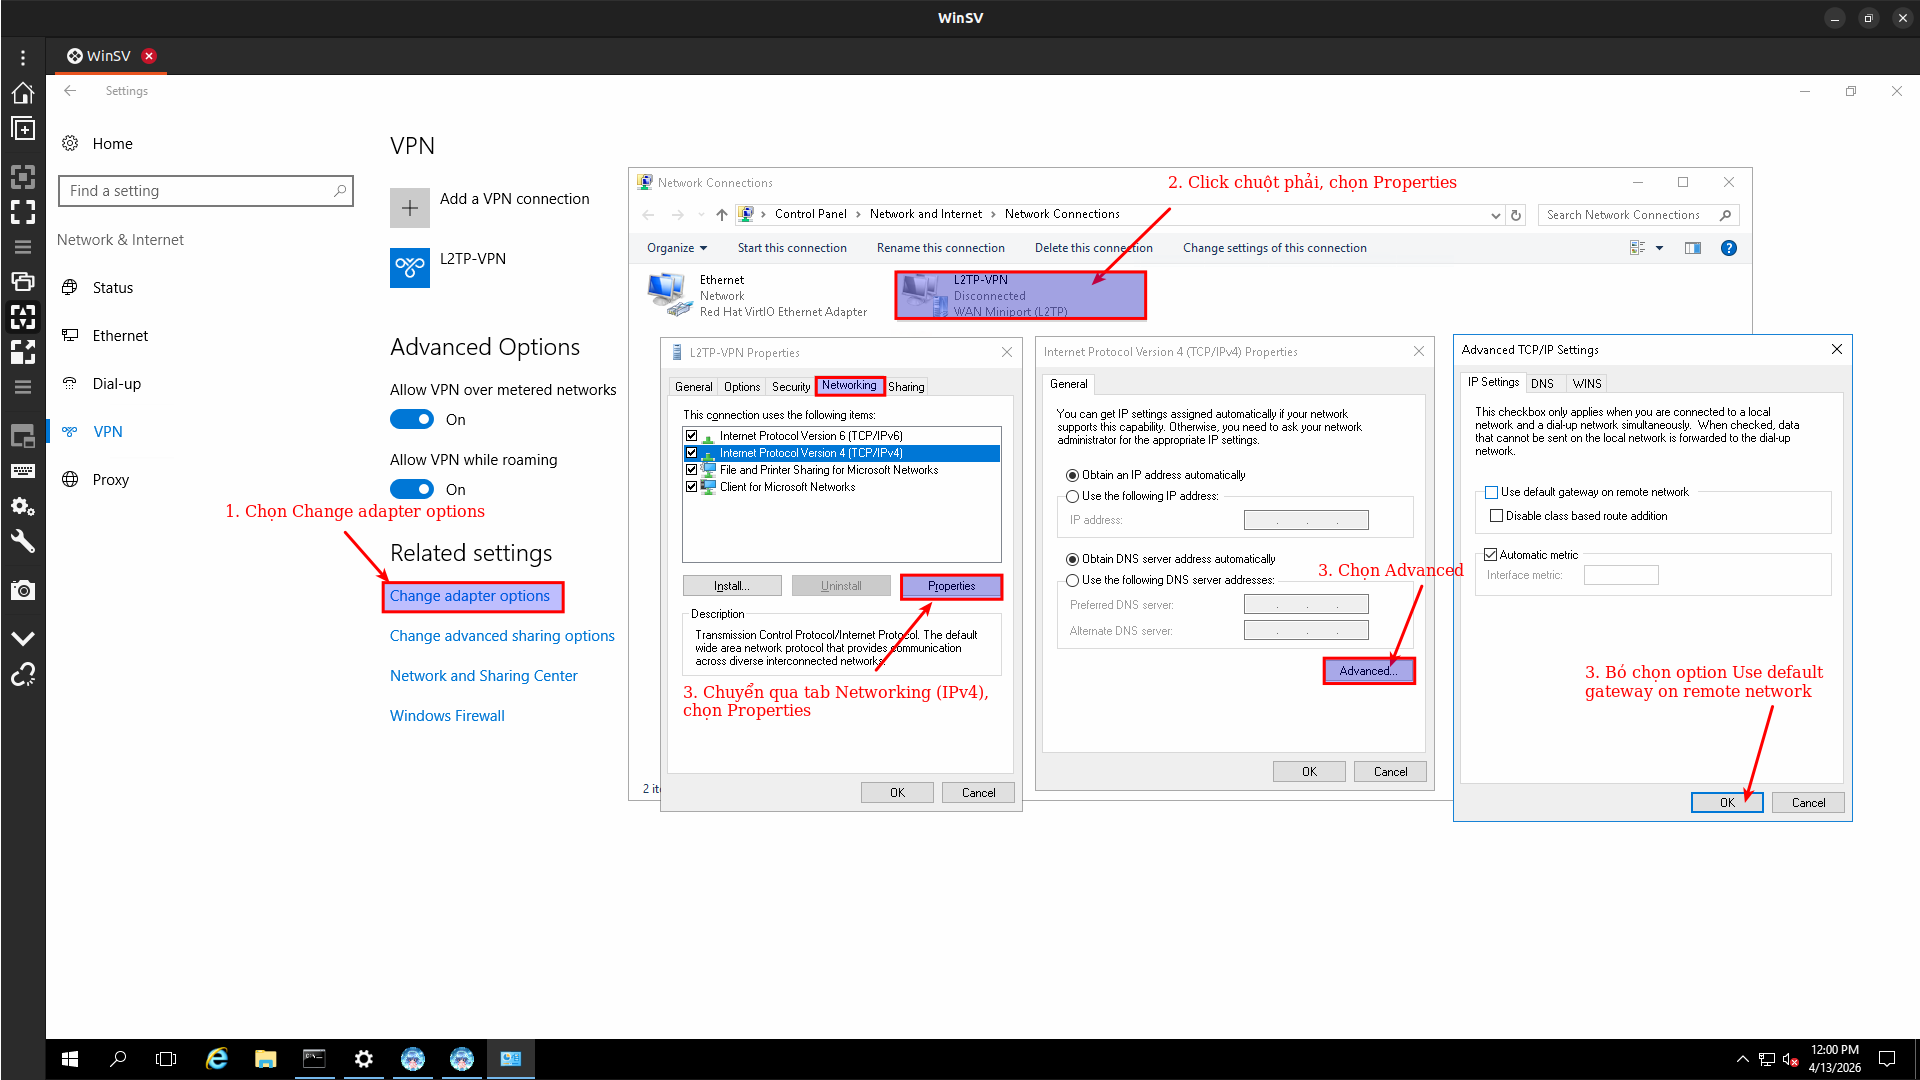Image resolution: width=1920 pixels, height=1080 pixels.
Task: Open the DNS tab in Advanced TCP/IP Settings
Action: (1543, 383)
